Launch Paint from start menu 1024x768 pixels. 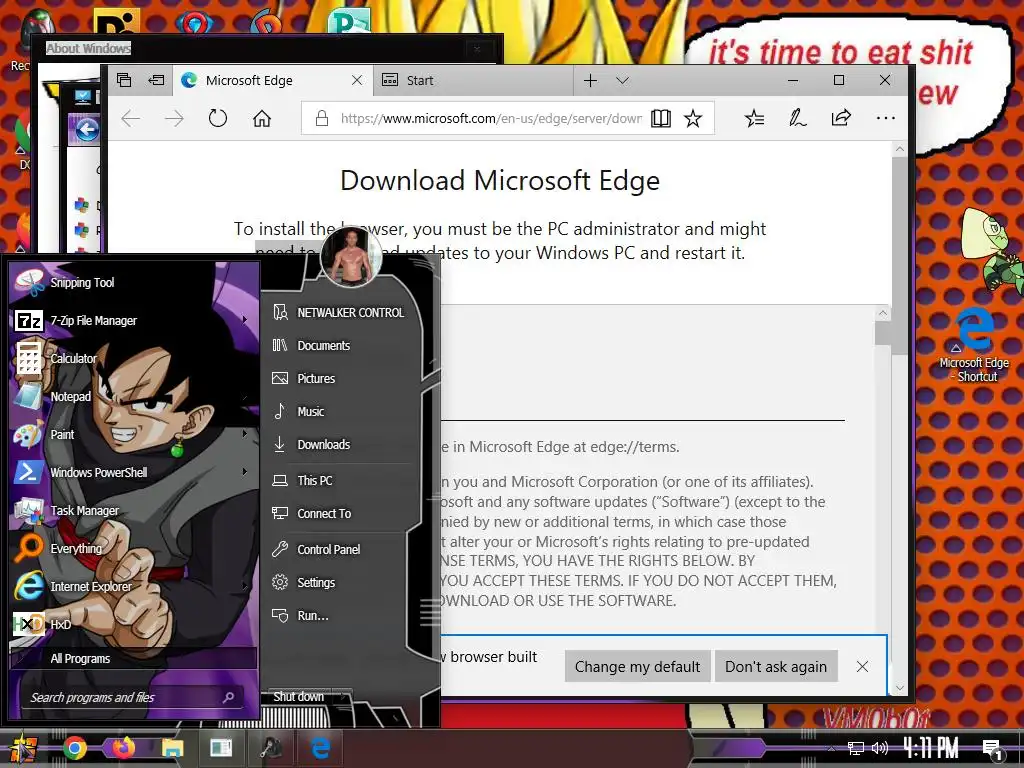point(134,434)
